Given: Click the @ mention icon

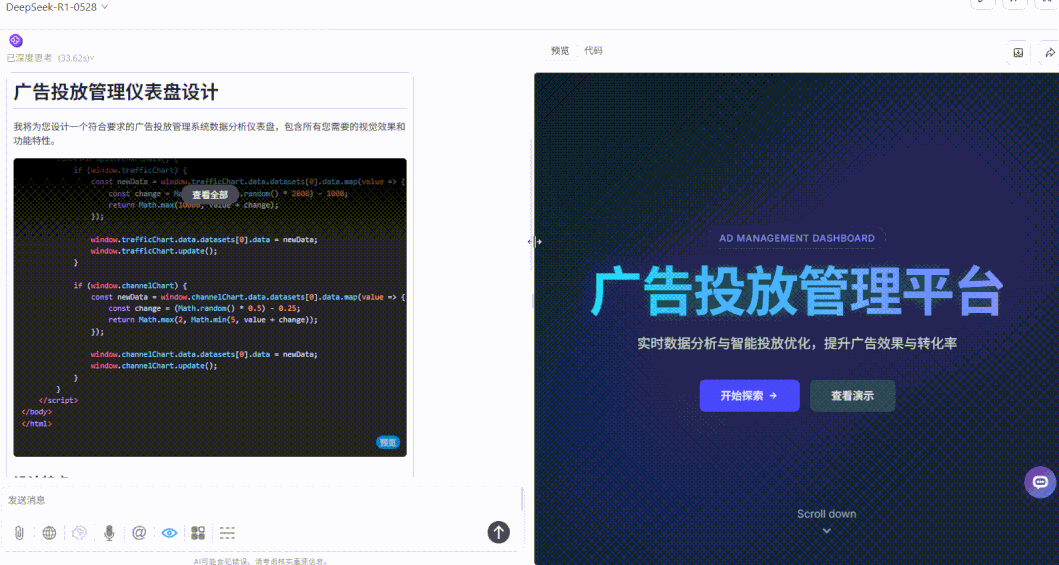Looking at the screenshot, I should (139, 533).
